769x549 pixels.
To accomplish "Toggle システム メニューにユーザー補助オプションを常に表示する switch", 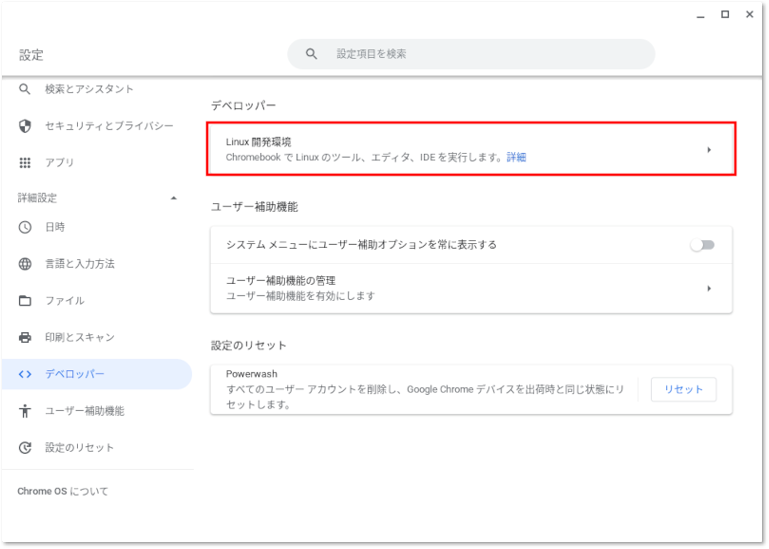I will [702, 245].
